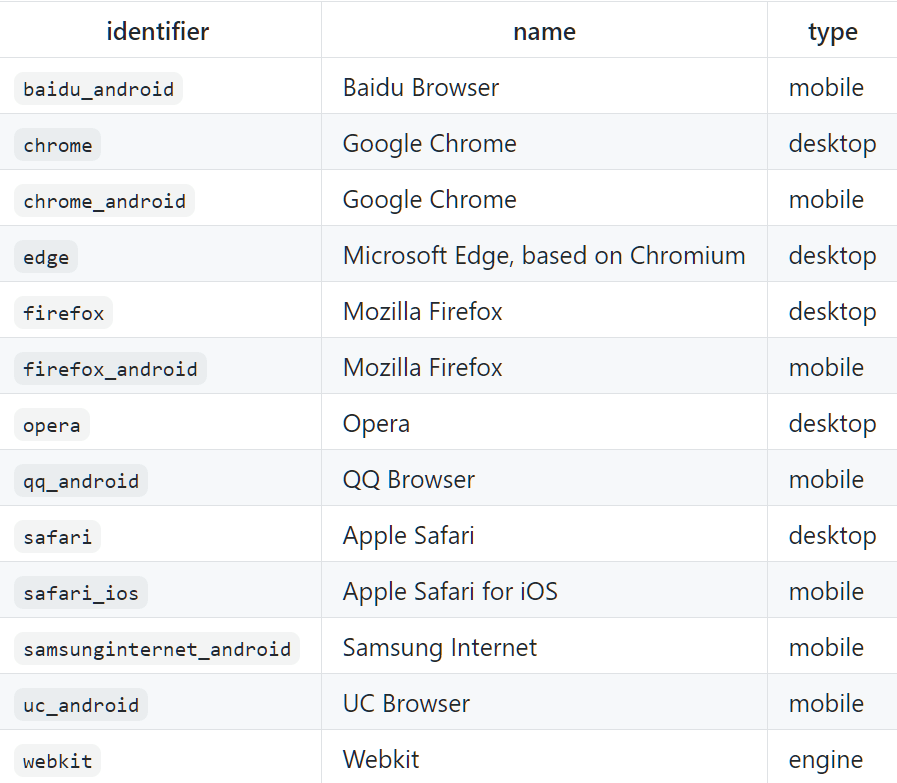
Task: Click the edge identifier tag
Action: 46,257
